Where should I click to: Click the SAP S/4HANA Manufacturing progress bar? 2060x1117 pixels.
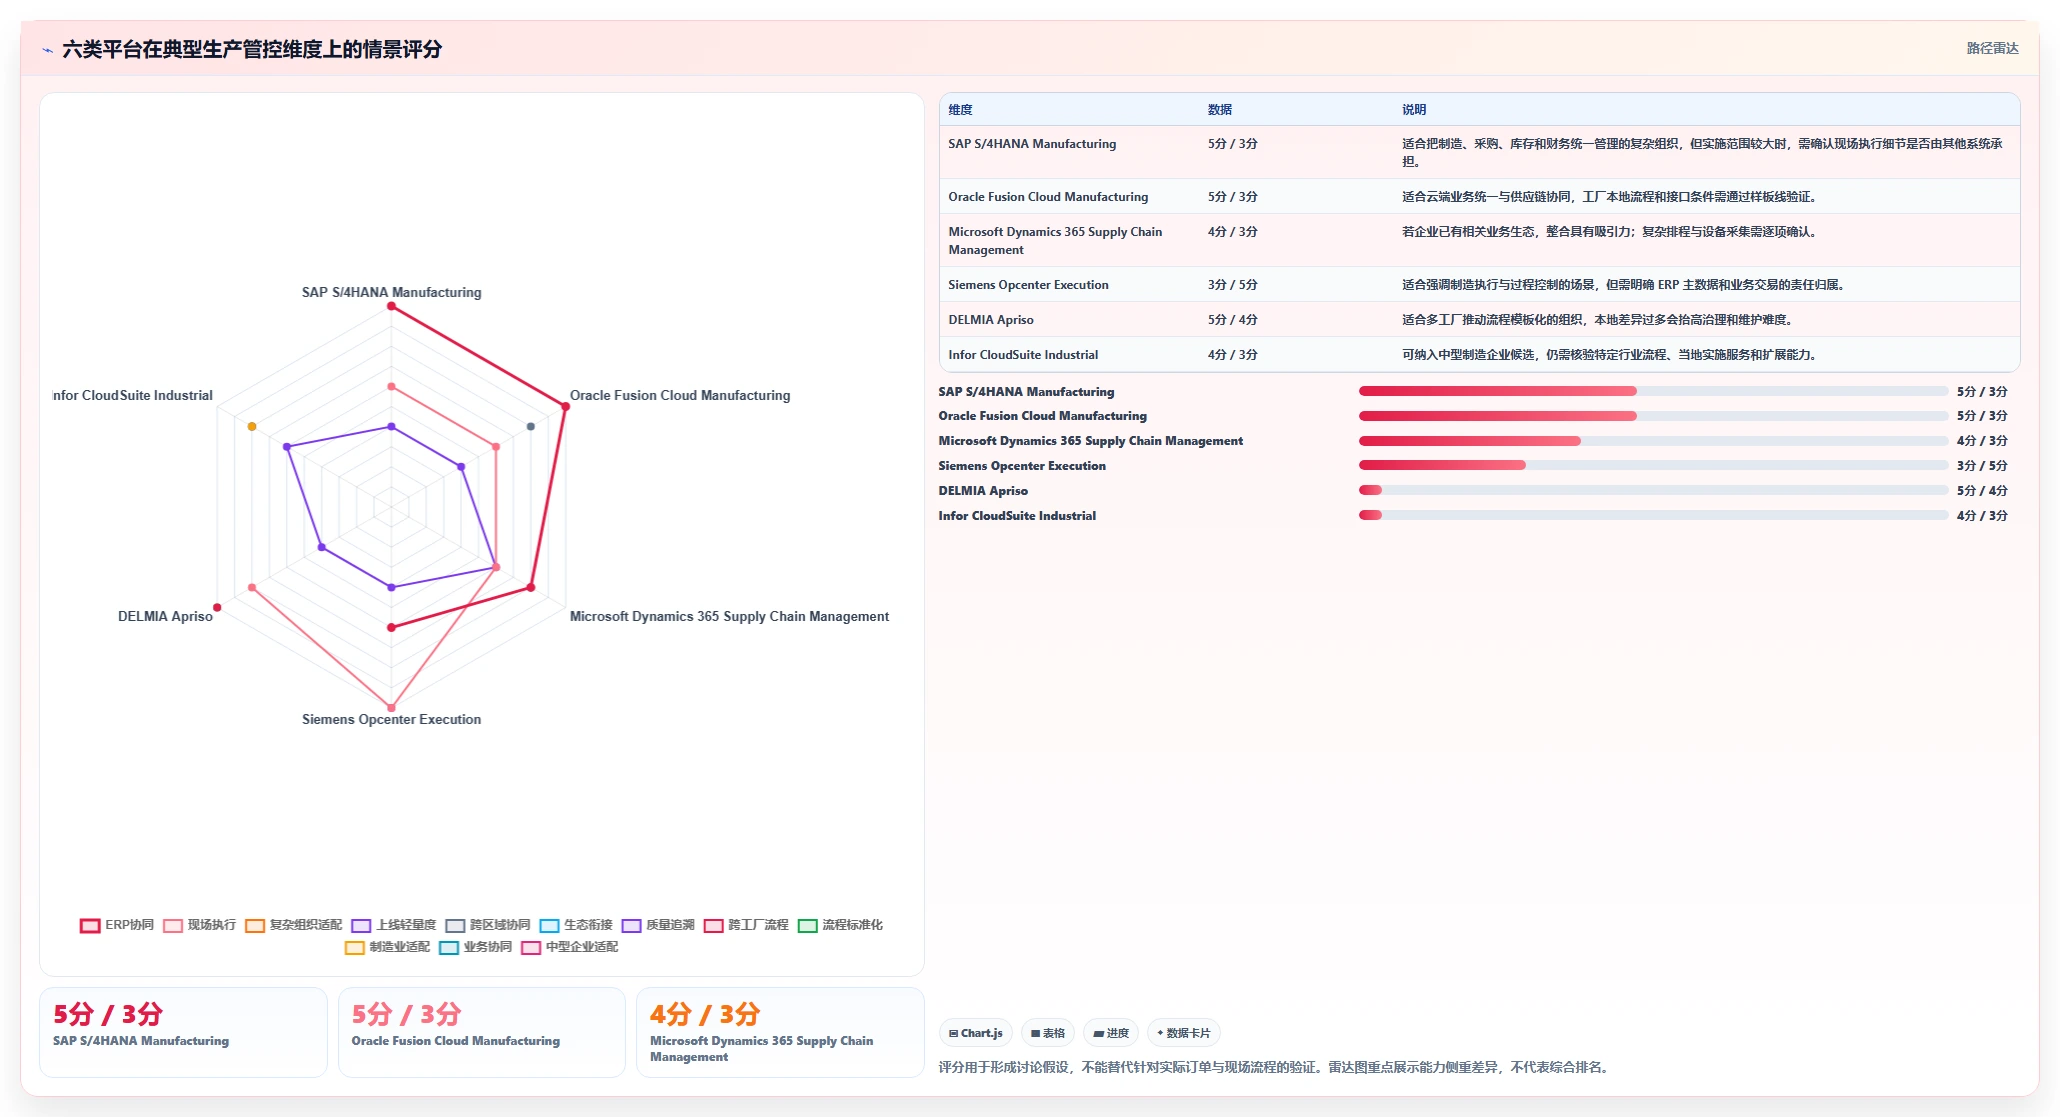pyautogui.click(x=1653, y=391)
